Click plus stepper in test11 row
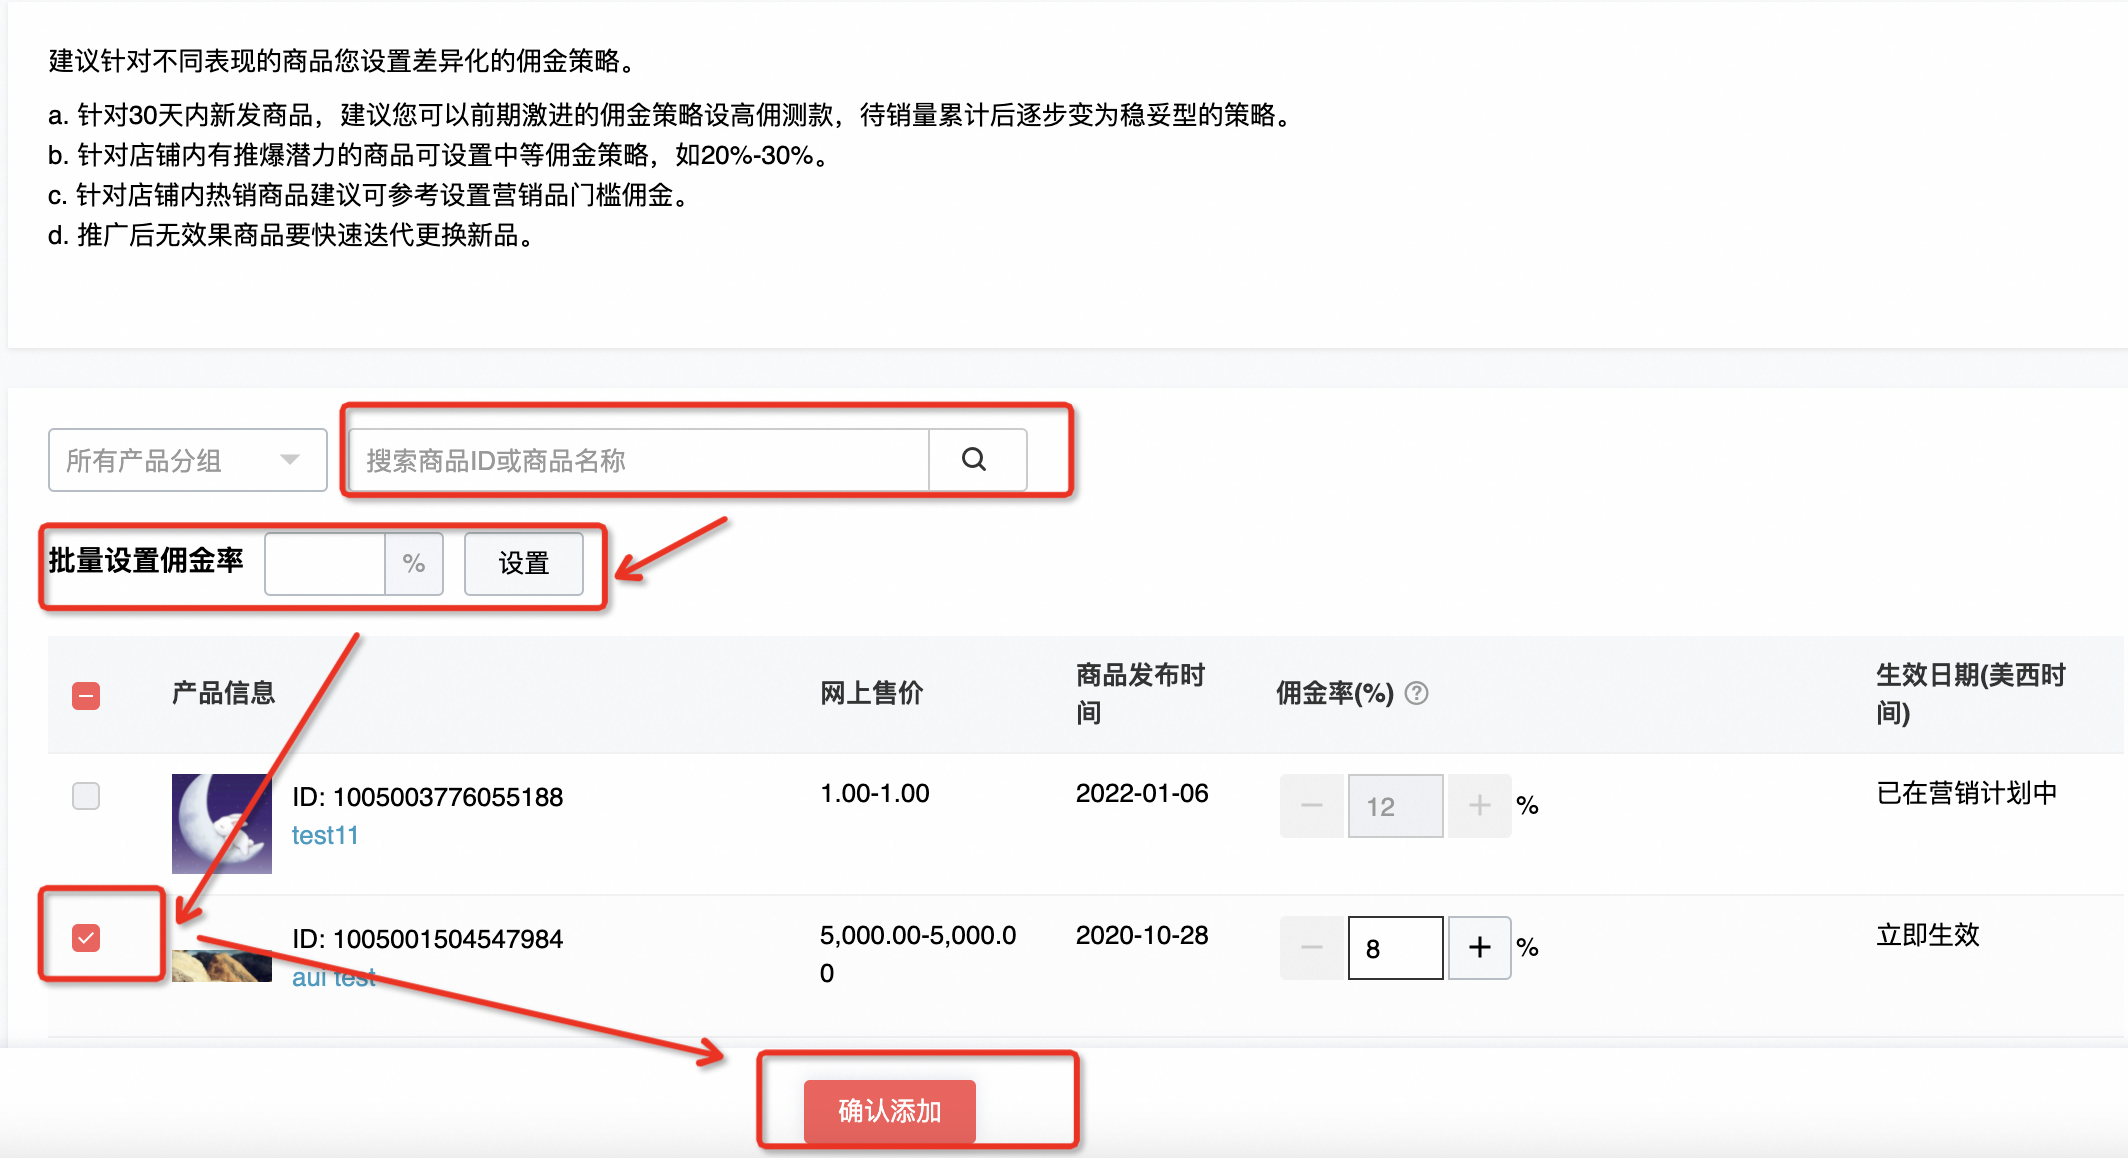The width and height of the screenshot is (2128, 1158). (x=1479, y=805)
